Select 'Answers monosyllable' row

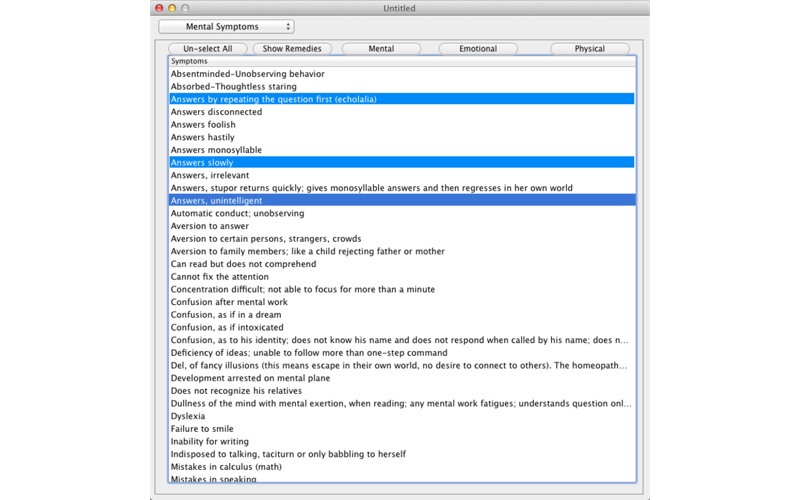(x=402, y=149)
